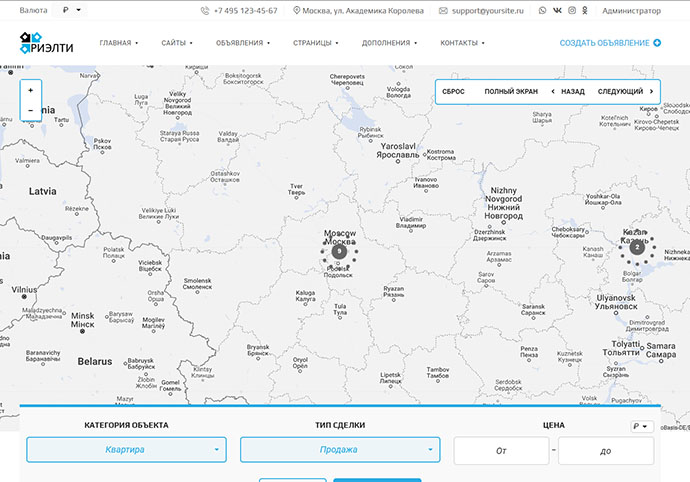
Task: Click the Kazan cluster marker on map
Action: (637, 247)
